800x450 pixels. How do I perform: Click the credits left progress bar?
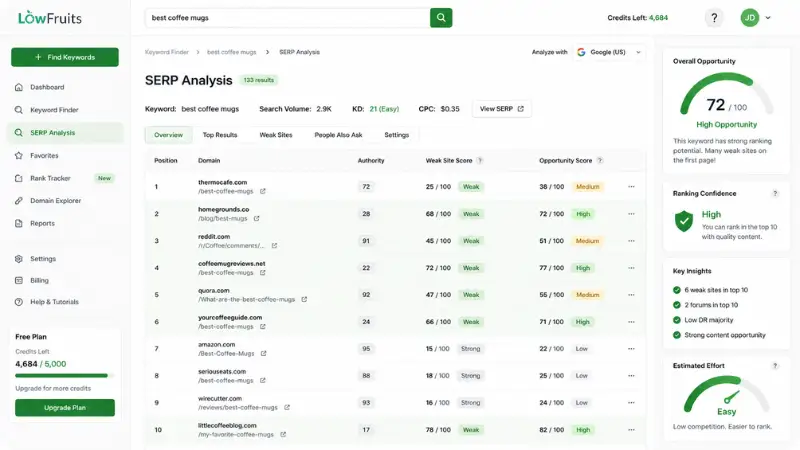pyautogui.click(x=64, y=376)
